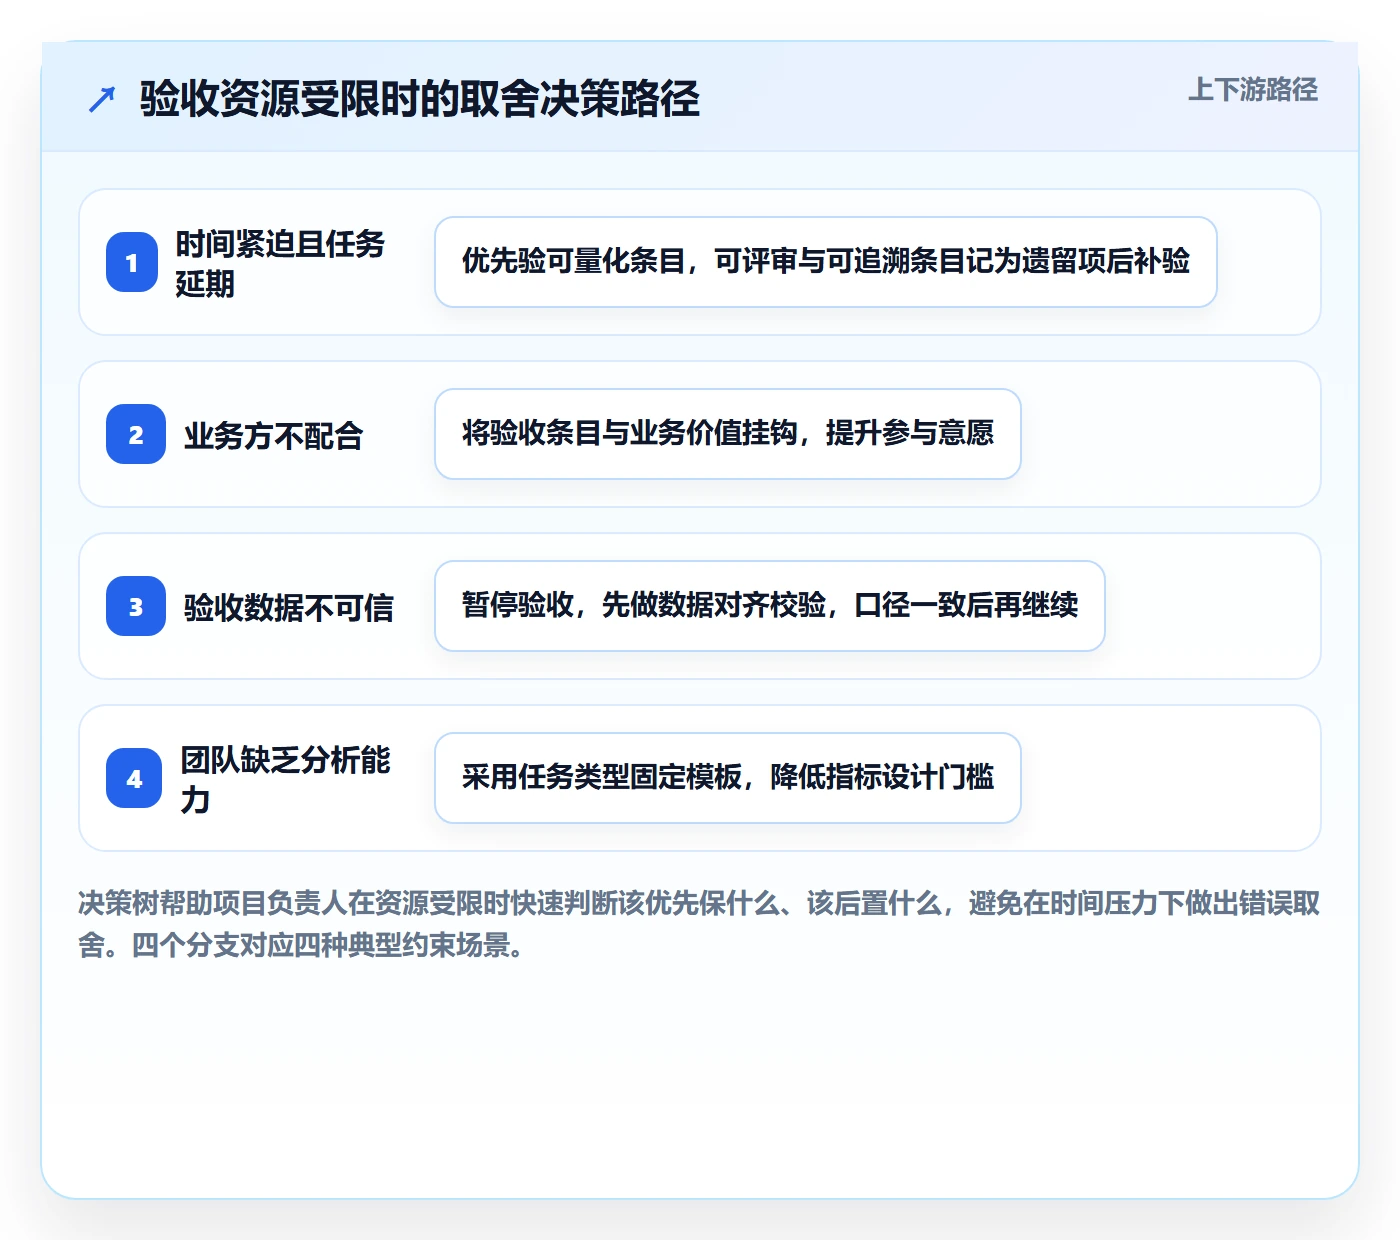This screenshot has width=1400, height=1240.
Task: Click the action box 采用任务类型固定模板
Action: coord(728,778)
